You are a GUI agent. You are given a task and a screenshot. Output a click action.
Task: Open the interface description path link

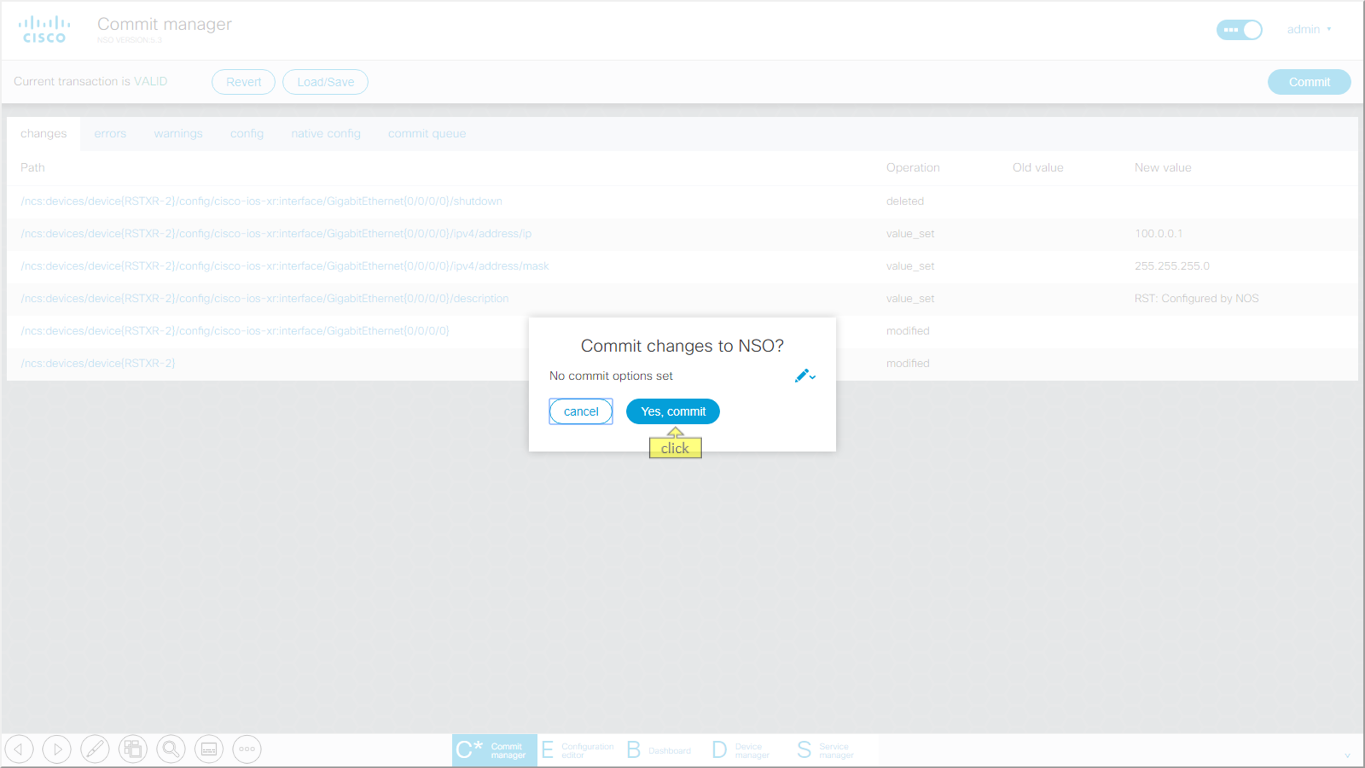click(x=264, y=298)
